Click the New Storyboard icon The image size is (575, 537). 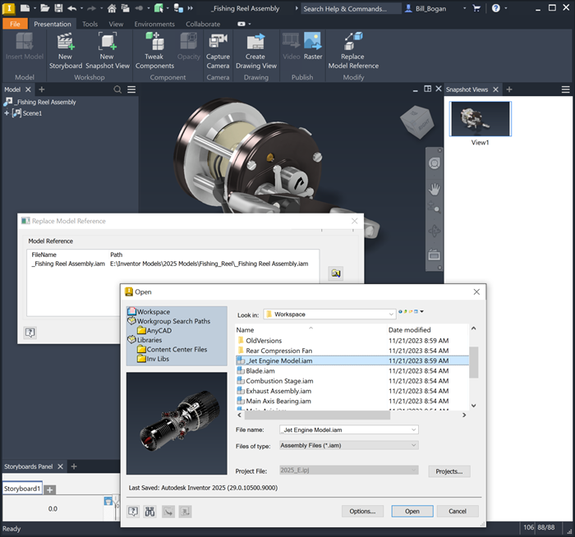pyautogui.click(x=65, y=41)
